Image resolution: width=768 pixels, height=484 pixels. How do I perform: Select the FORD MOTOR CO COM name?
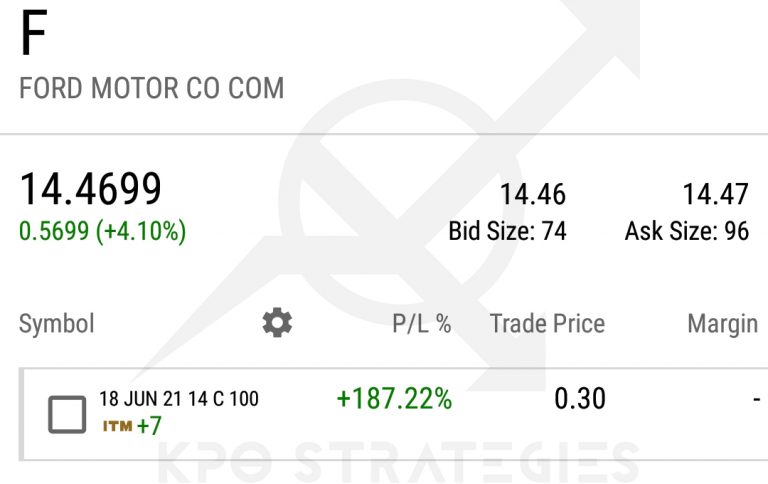[x=151, y=88]
